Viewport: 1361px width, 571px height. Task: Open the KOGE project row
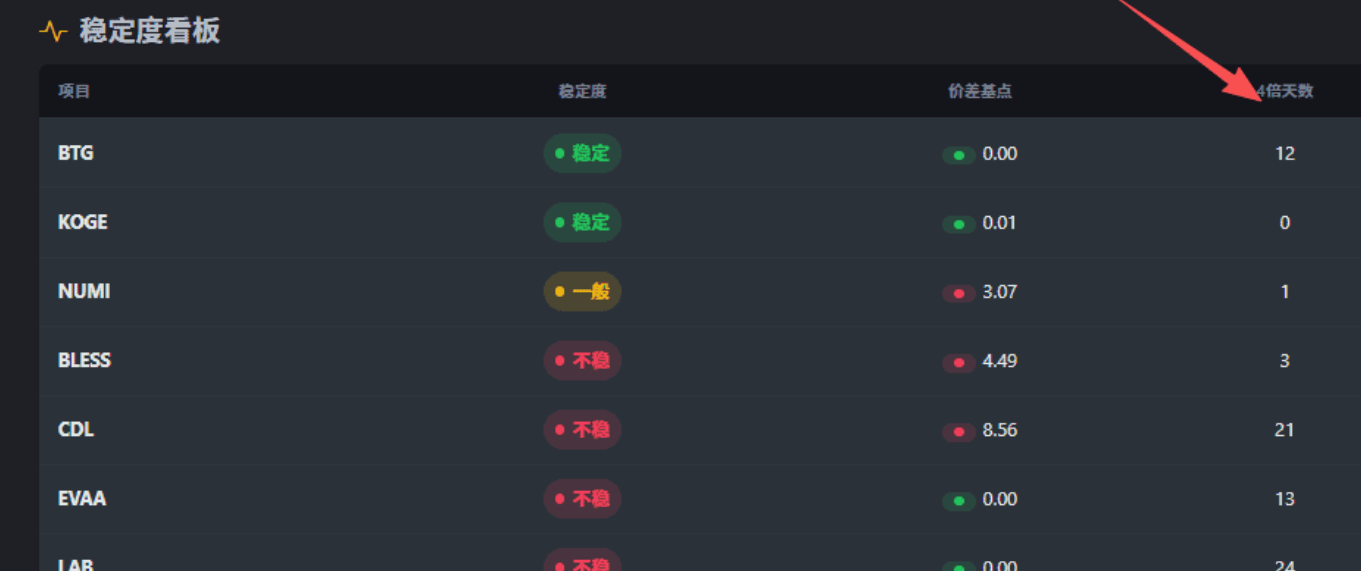[x=83, y=223]
